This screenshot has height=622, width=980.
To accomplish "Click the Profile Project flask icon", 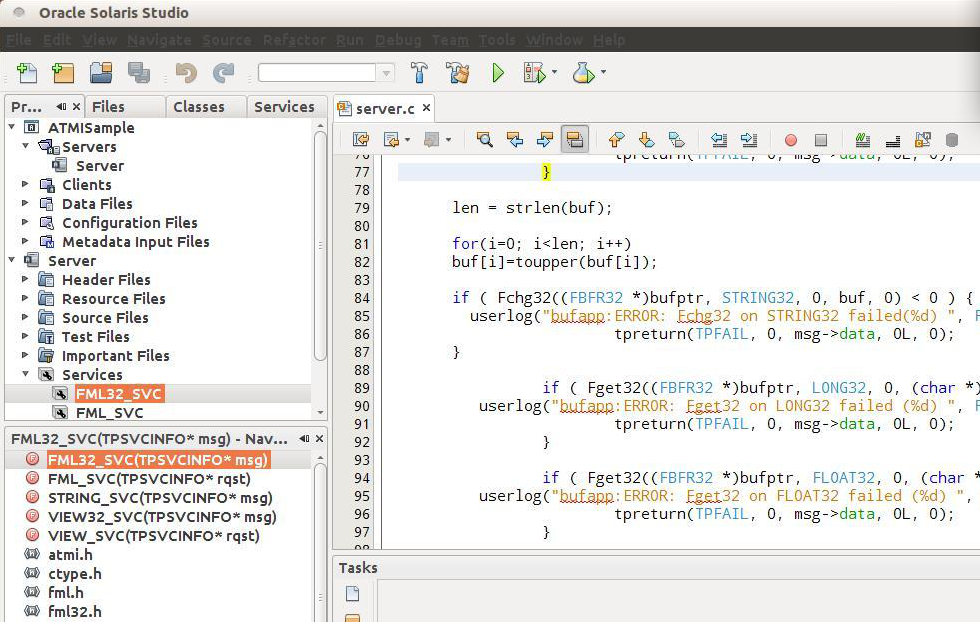I will tap(583, 73).
